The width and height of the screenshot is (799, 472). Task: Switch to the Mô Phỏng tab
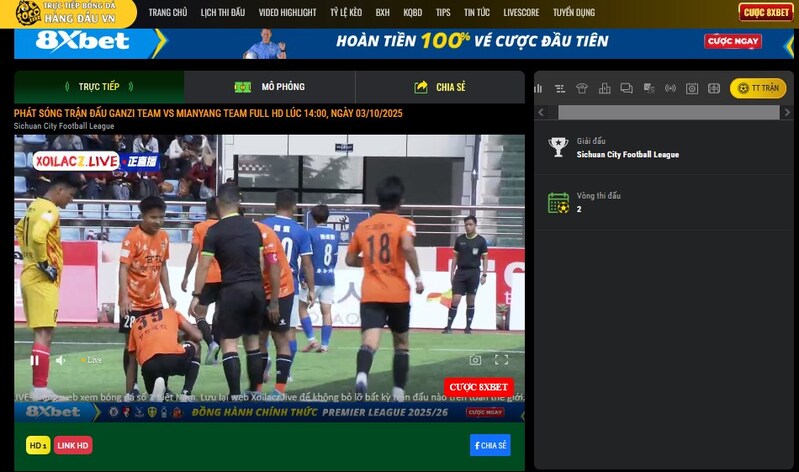coord(270,87)
